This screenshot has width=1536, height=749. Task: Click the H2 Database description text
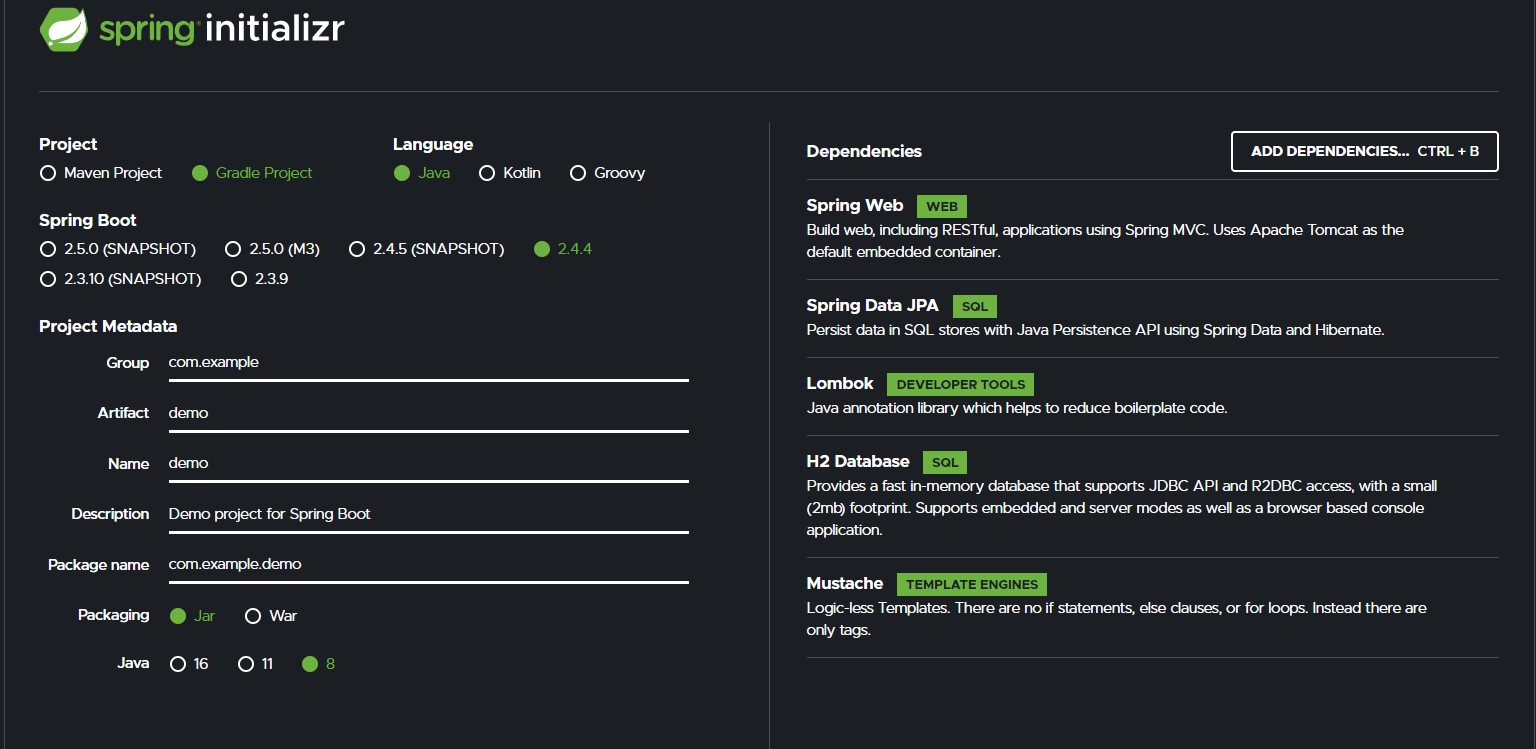pyautogui.click(x=1122, y=508)
